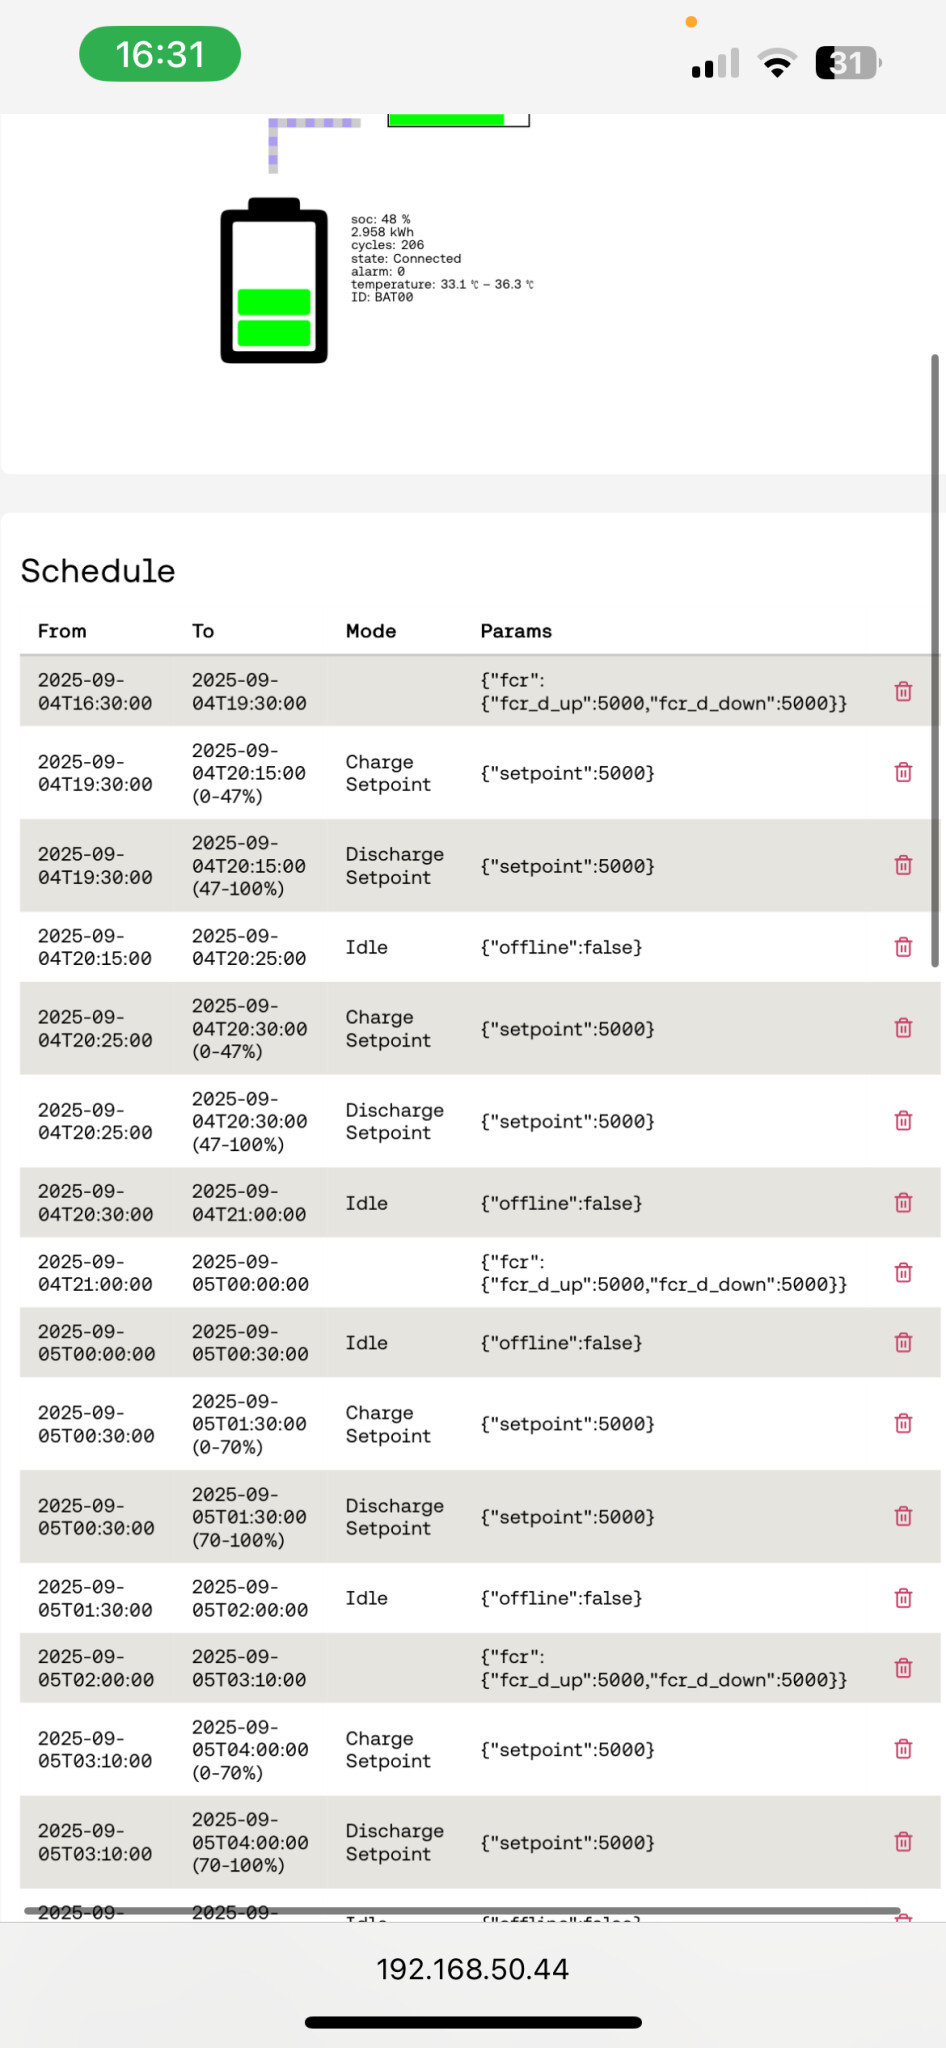
Task: Click the horizontal schedule table scrollbar
Action: coord(460,1911)
